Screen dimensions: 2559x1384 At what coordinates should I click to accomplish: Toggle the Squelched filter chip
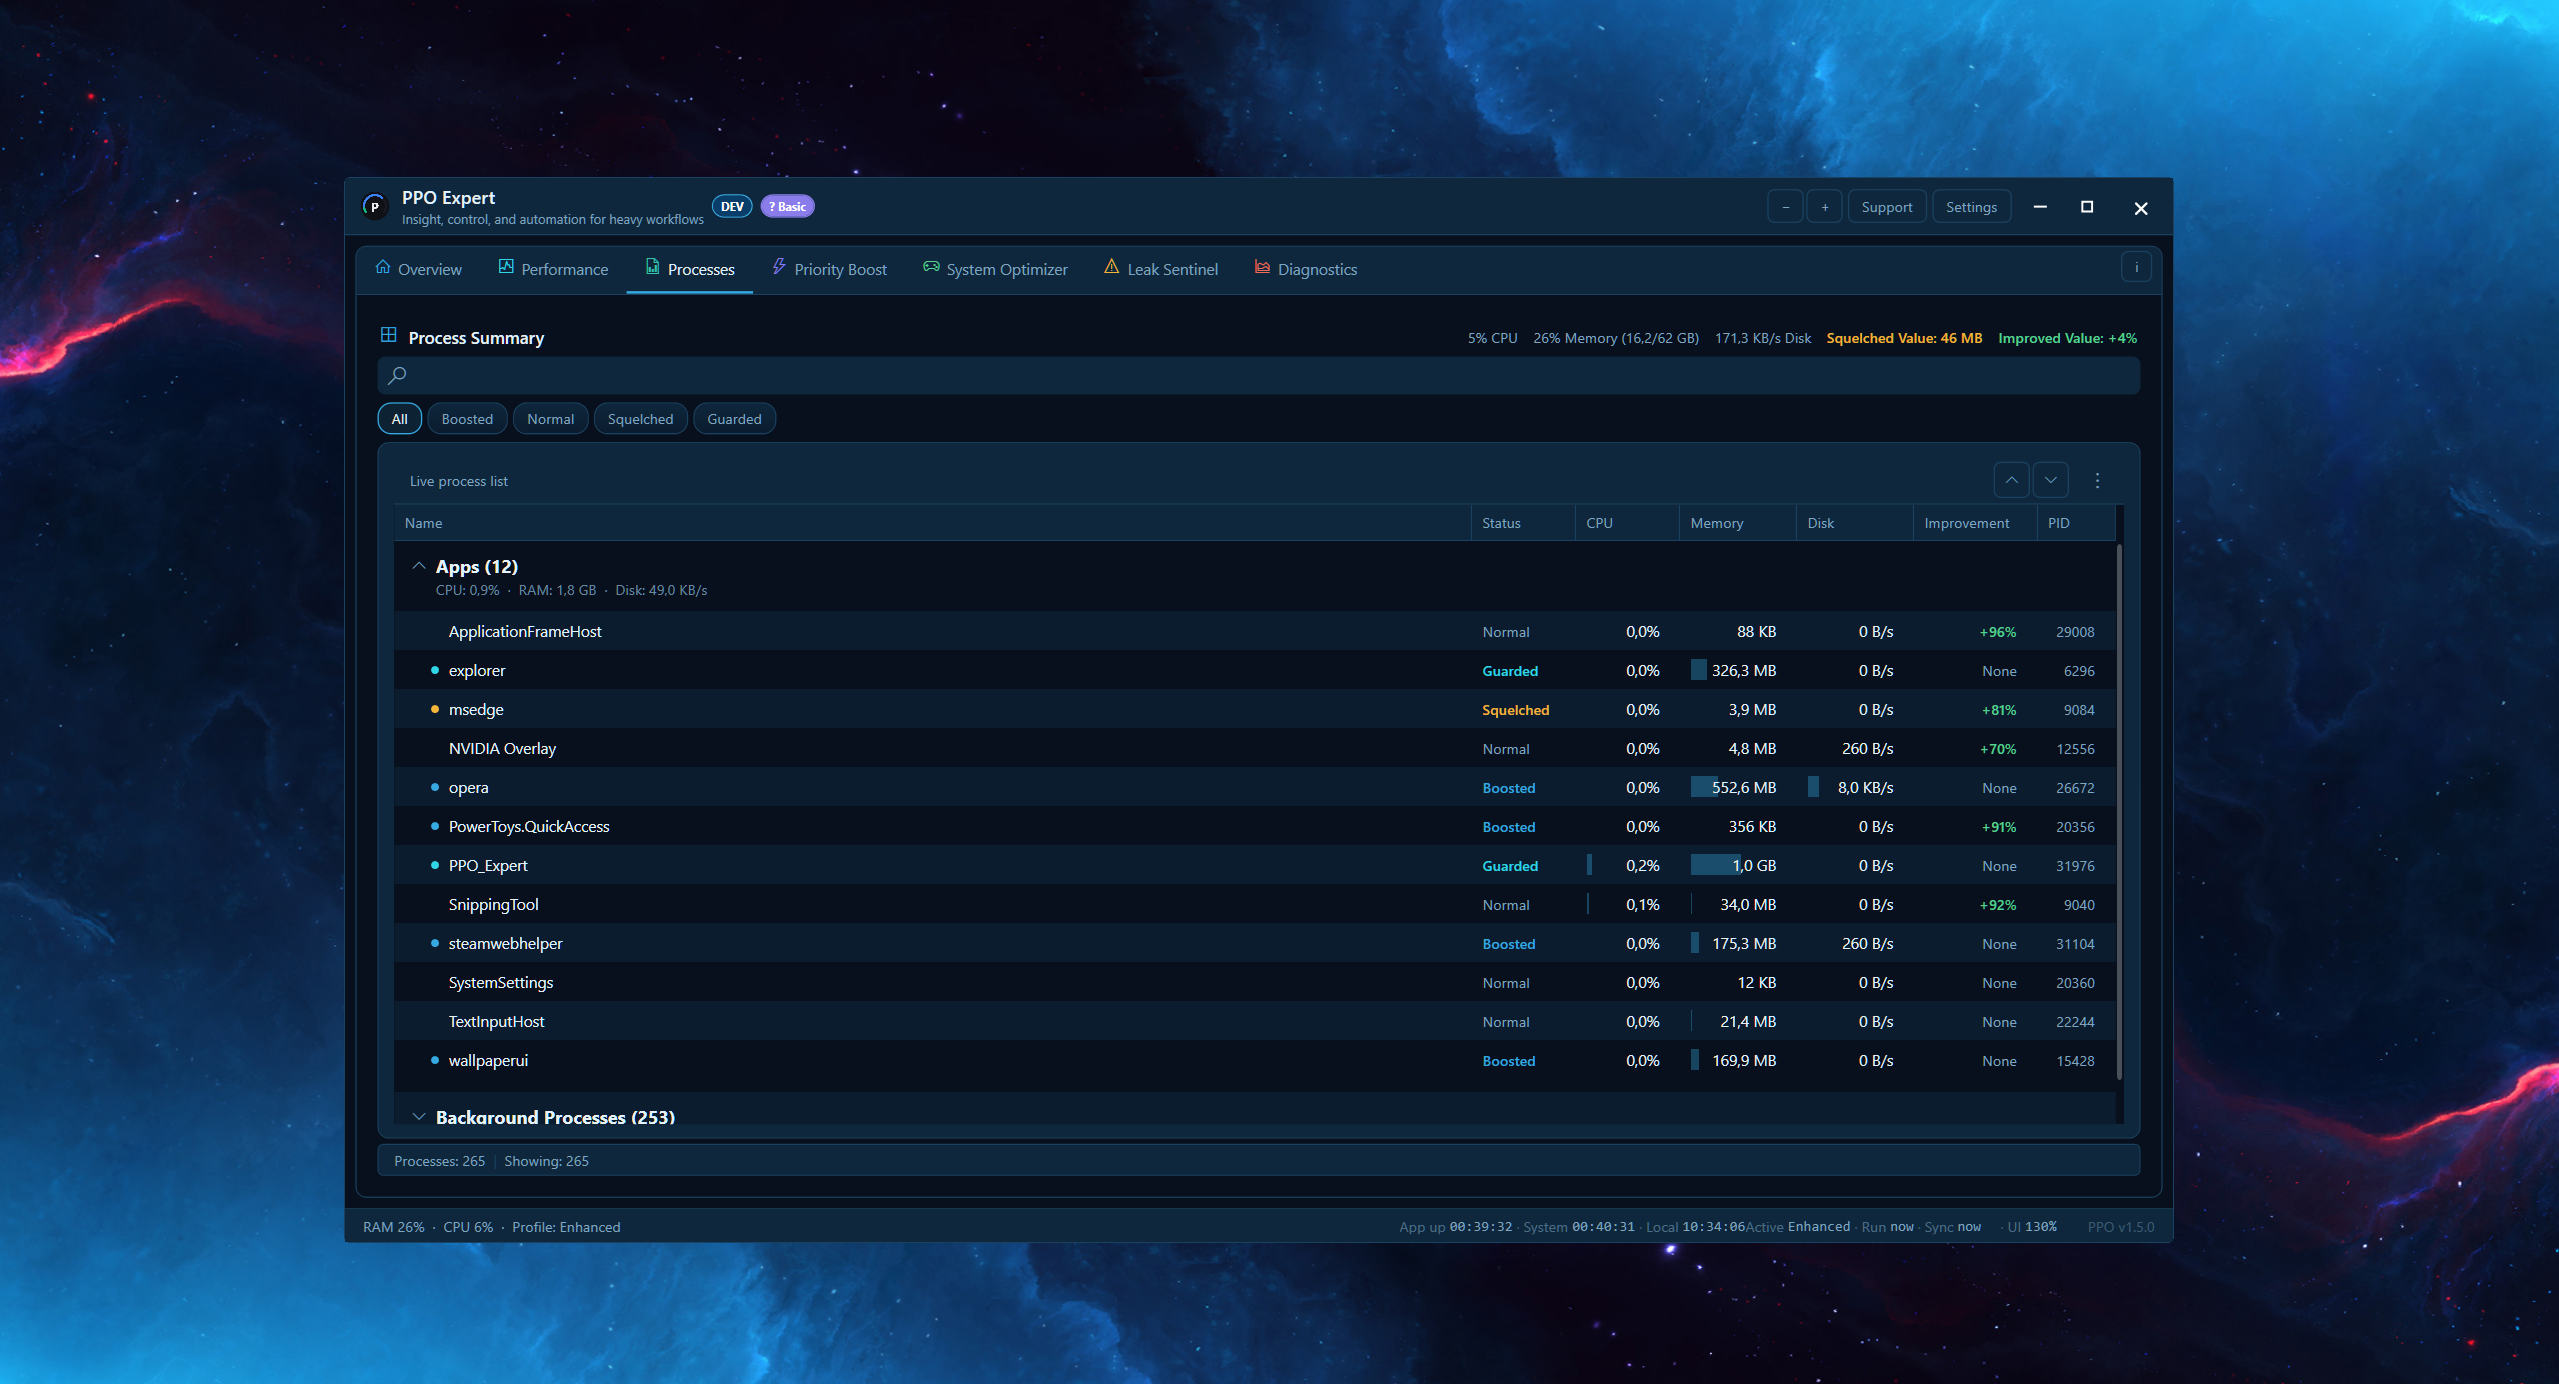tap(640, 419)
